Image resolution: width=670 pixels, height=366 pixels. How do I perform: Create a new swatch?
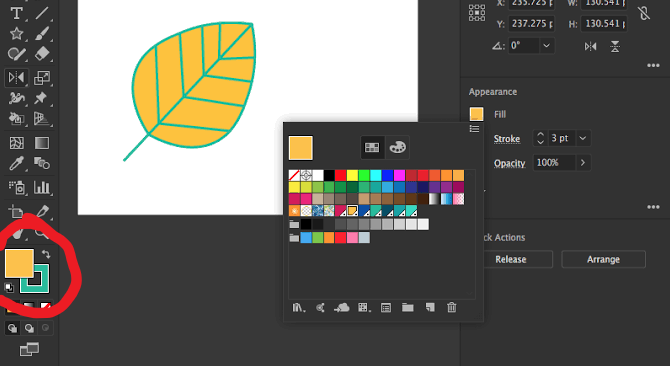coord(430,307)
